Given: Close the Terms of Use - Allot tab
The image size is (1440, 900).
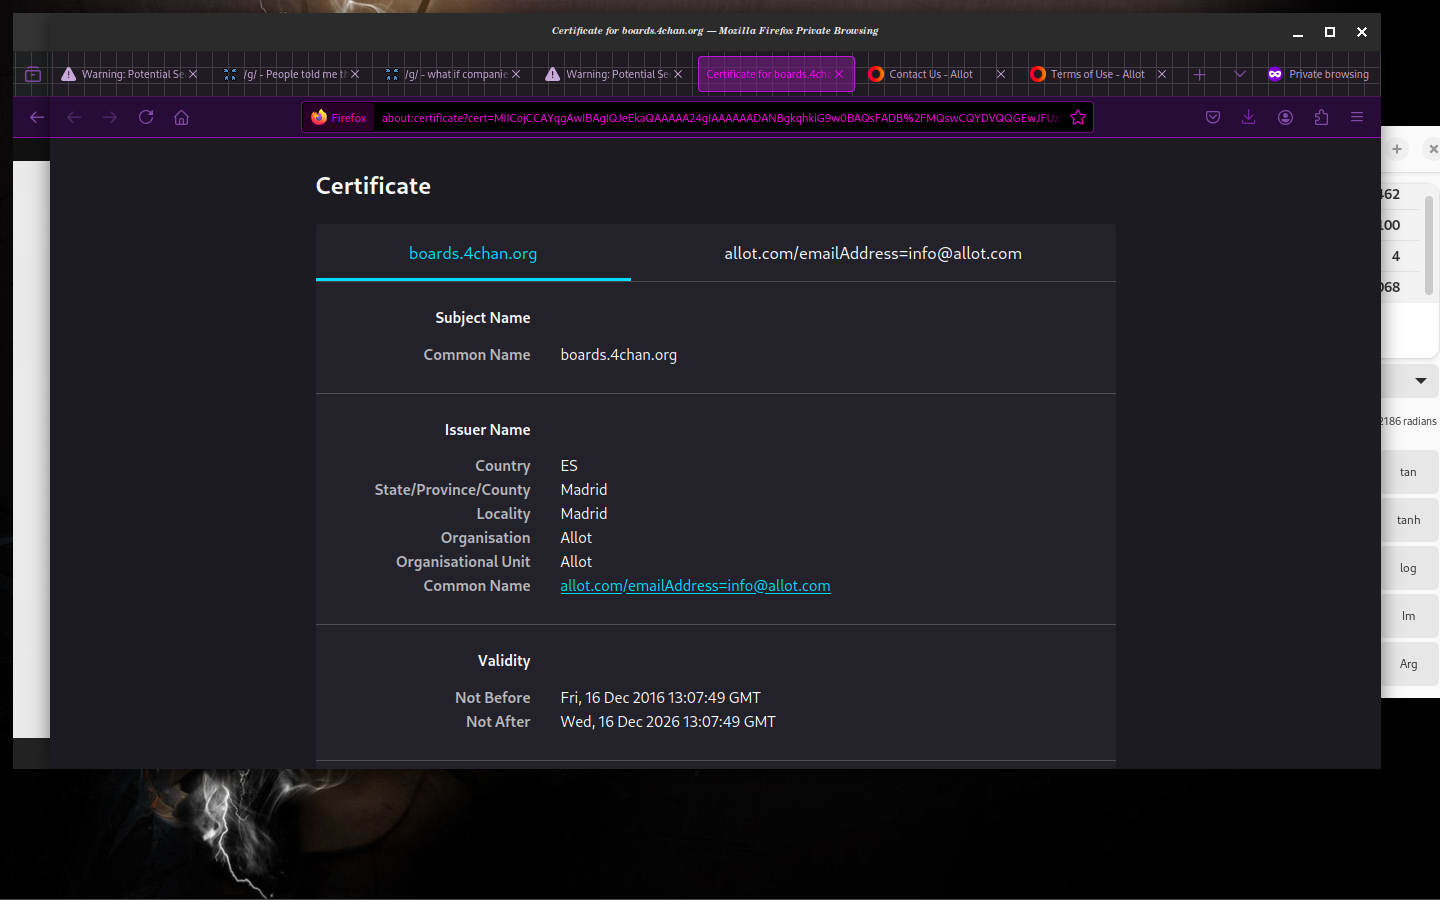Looking at the screenshot, I should click(x=1162, y=74).
